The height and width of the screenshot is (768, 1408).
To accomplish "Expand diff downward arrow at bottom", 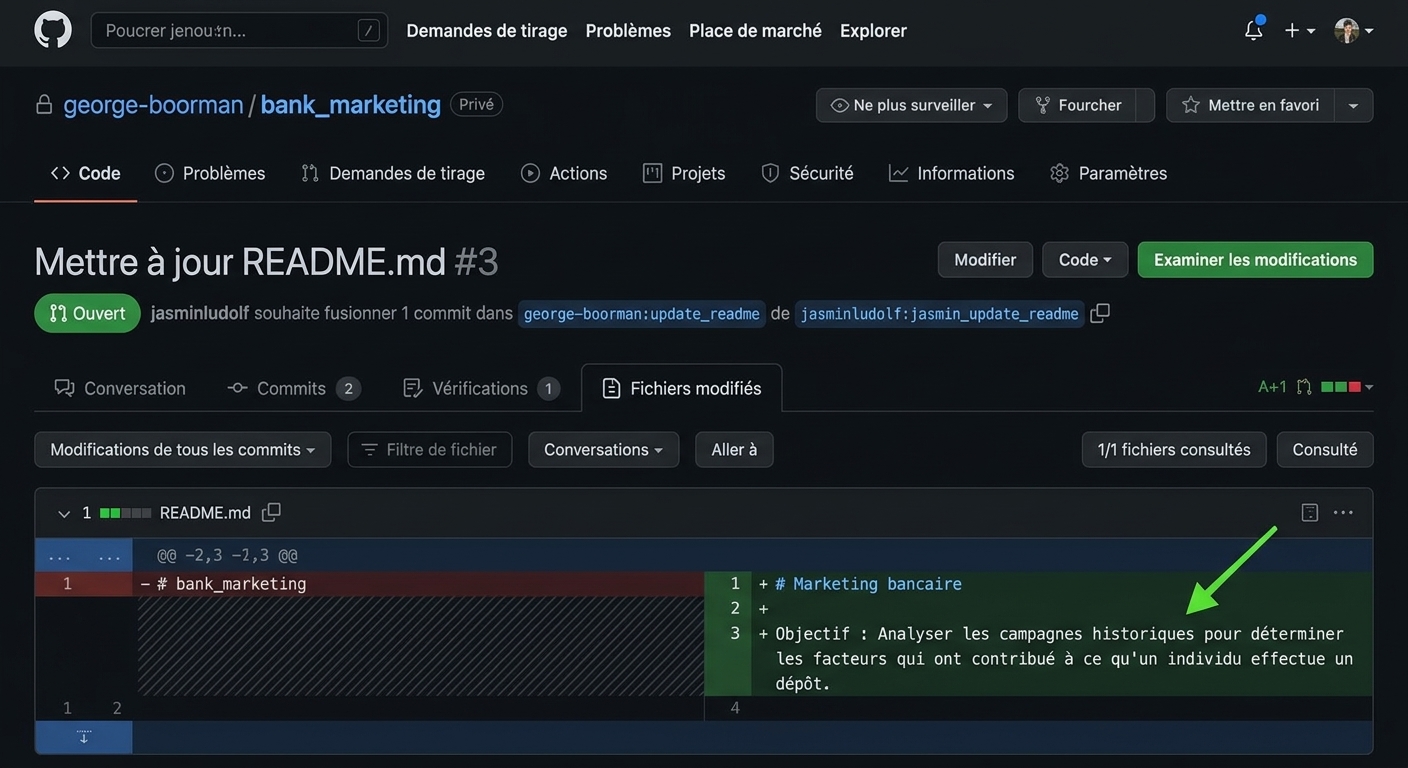I will (x=84, y=737).
